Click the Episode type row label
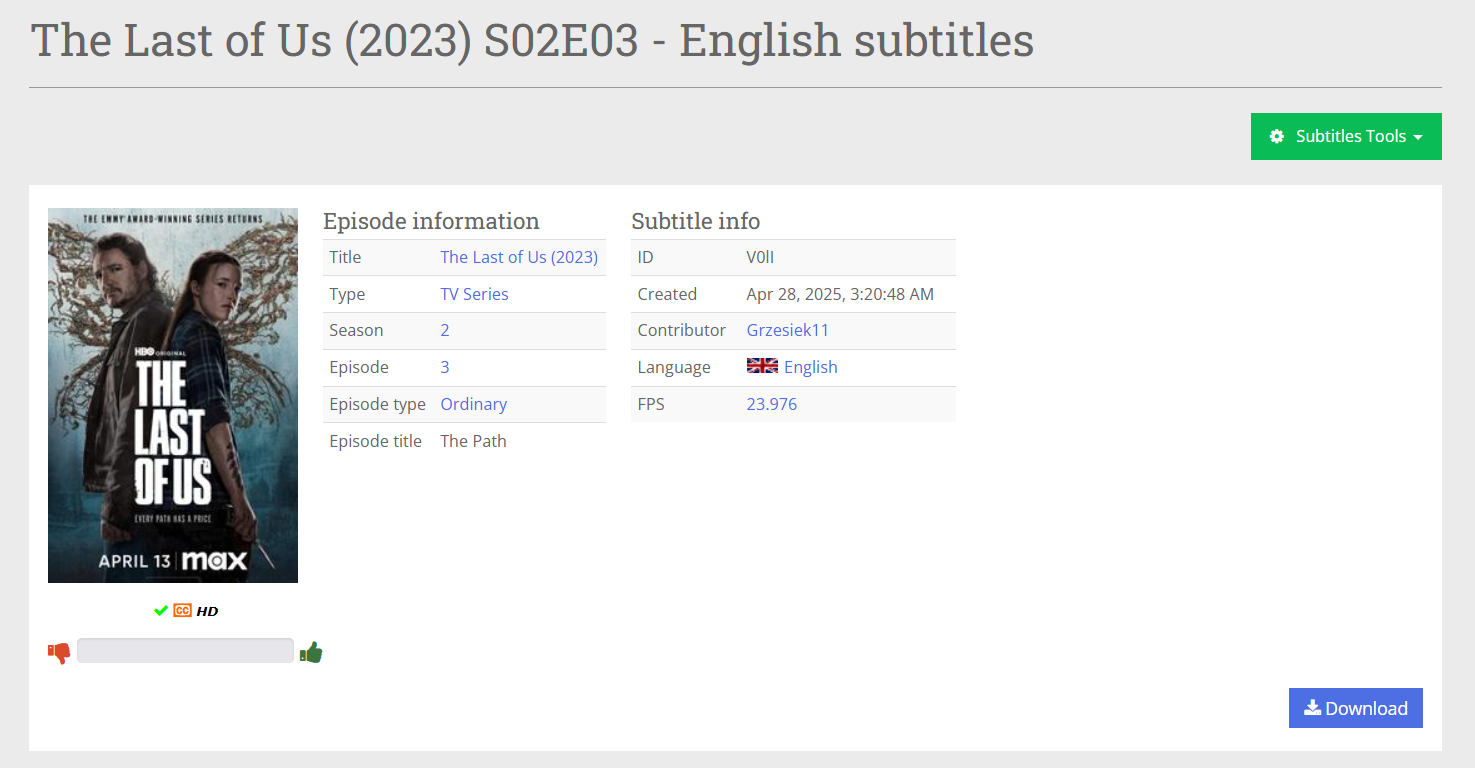The width and height of the screenshot is (1475, 768). (x=377, y=404)
